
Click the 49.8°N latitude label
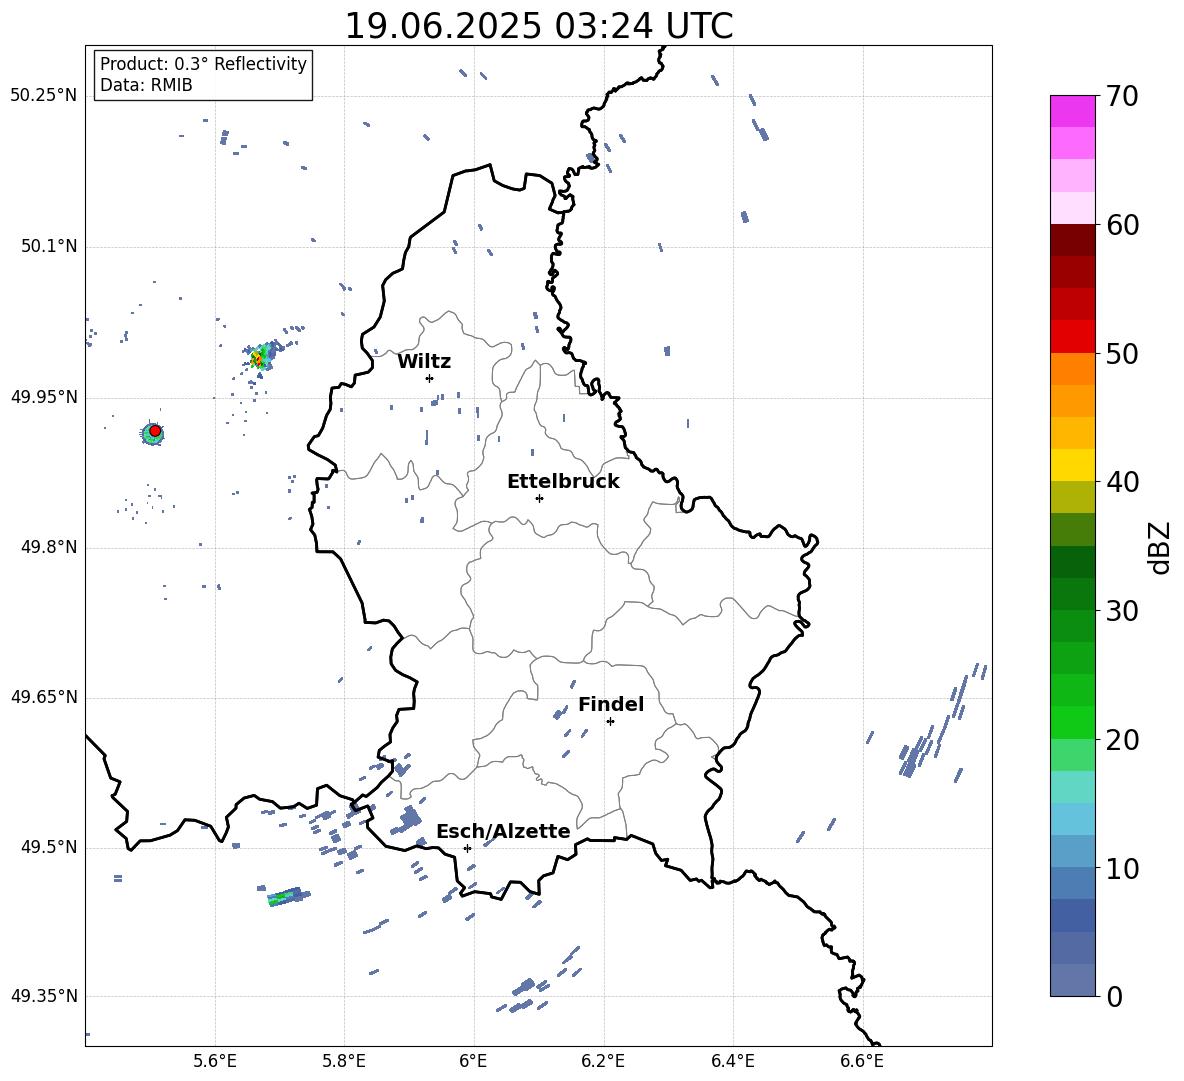tap(49, 547)
